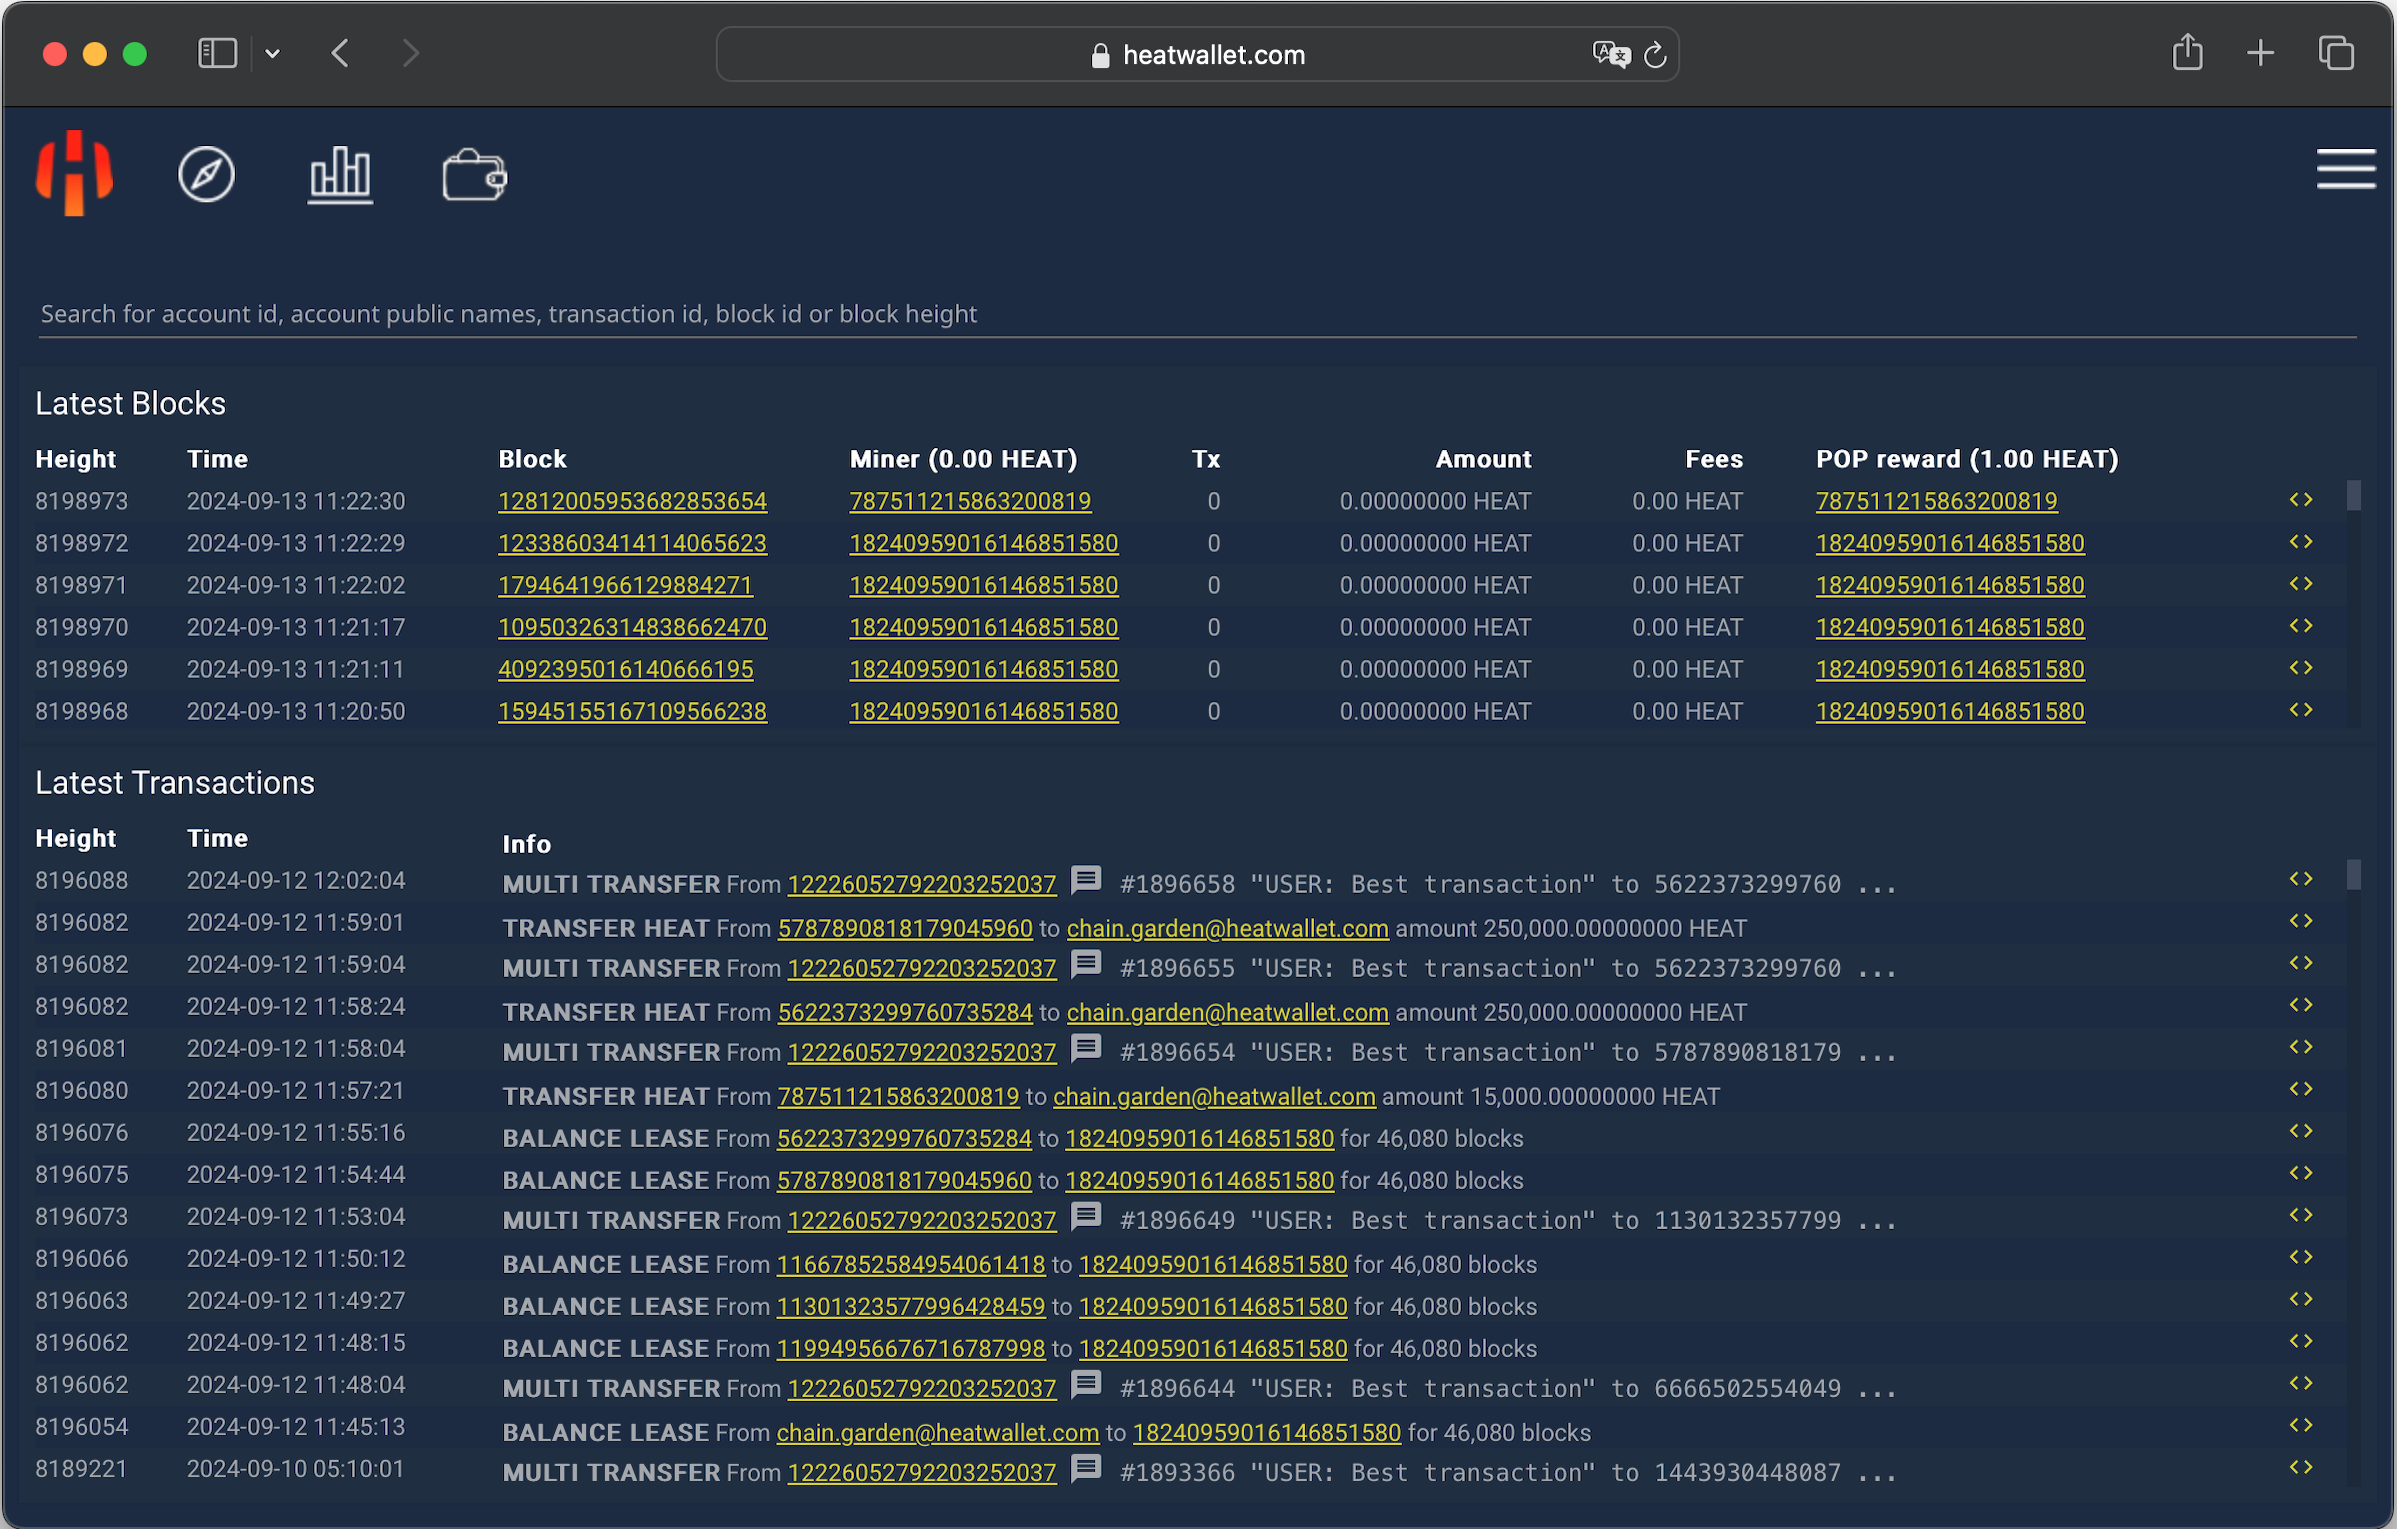Open a new tab with plus icon

(x=2260, y=54)
